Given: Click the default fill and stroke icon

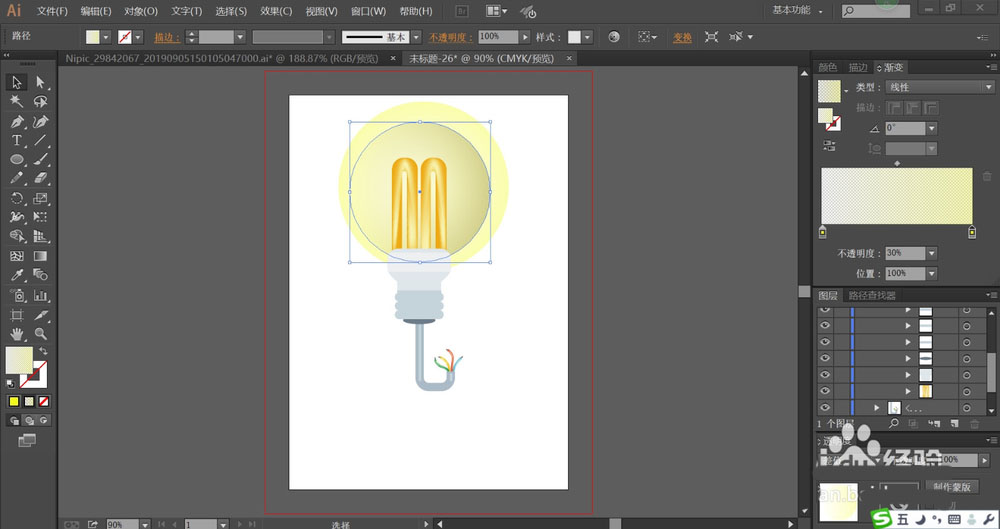Looking at the screenshot, I should (10, 384).
